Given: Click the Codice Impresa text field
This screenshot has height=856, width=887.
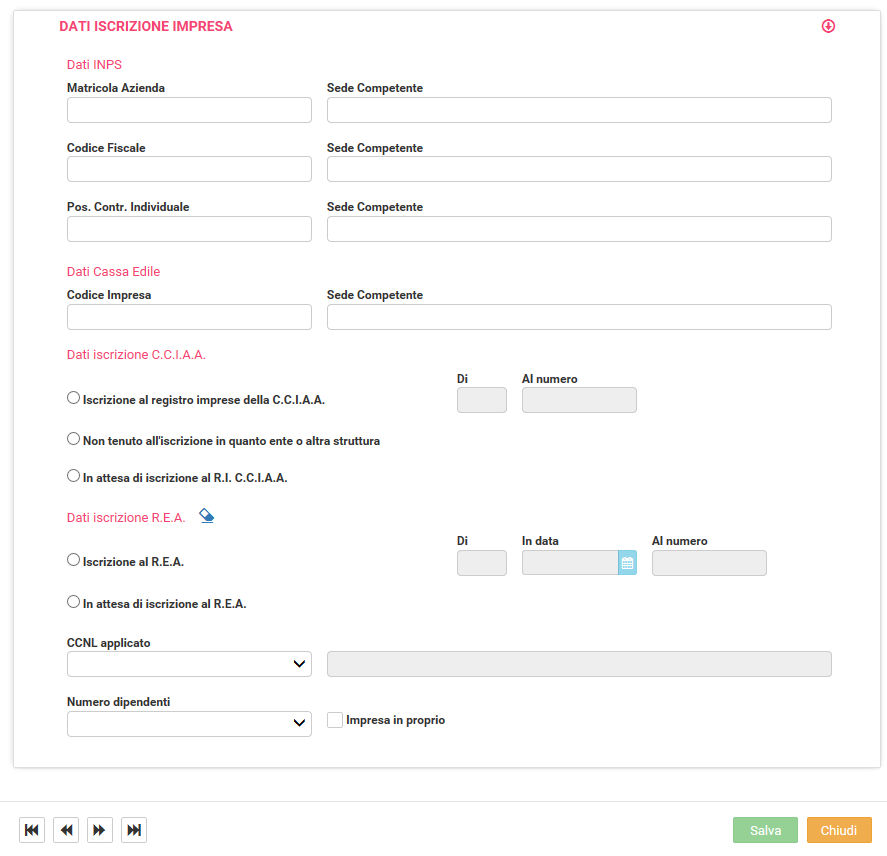Looking at the screenshot, I should [x=189, y=317].
